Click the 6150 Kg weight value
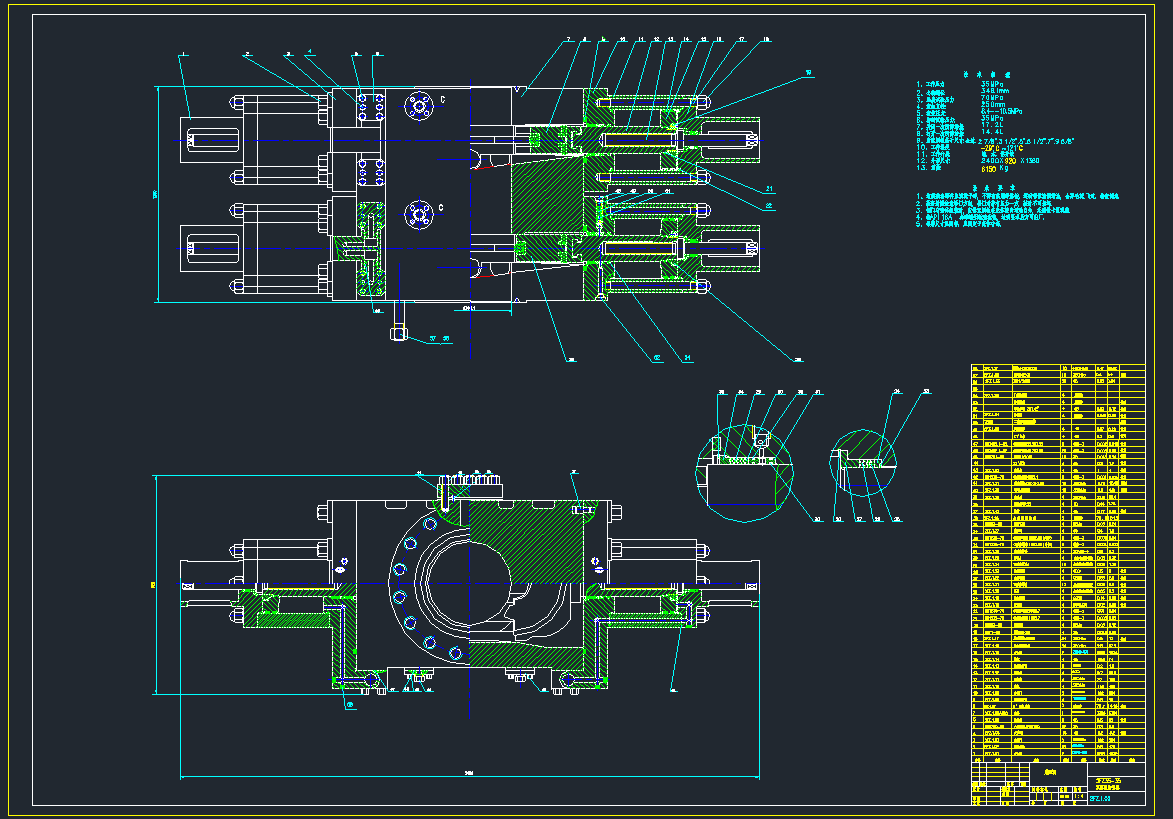 [994, 169]
